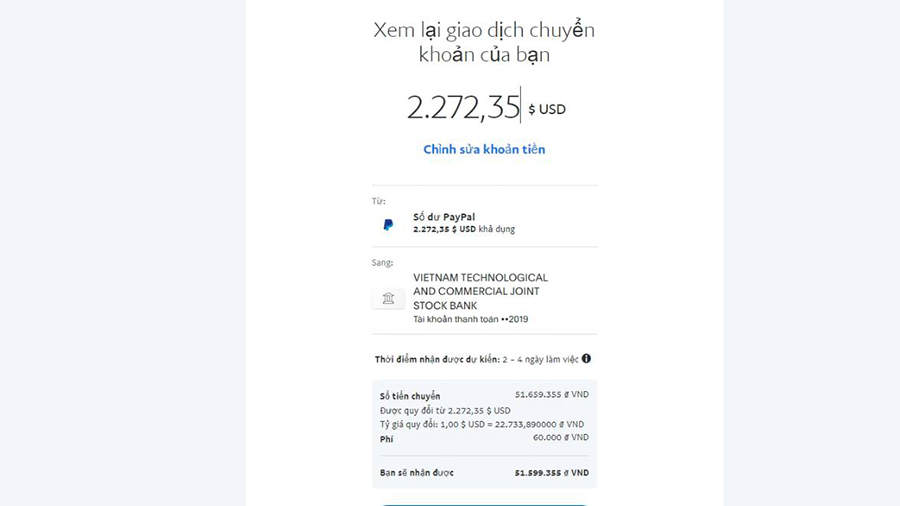Click the Xem lại giao dịch page heading

pyautogui.click(x=484, y=42)
